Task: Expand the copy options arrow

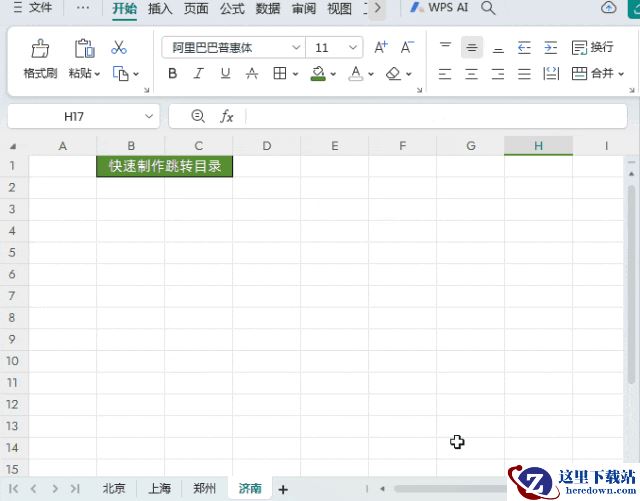Action: [x=136, y=74]
